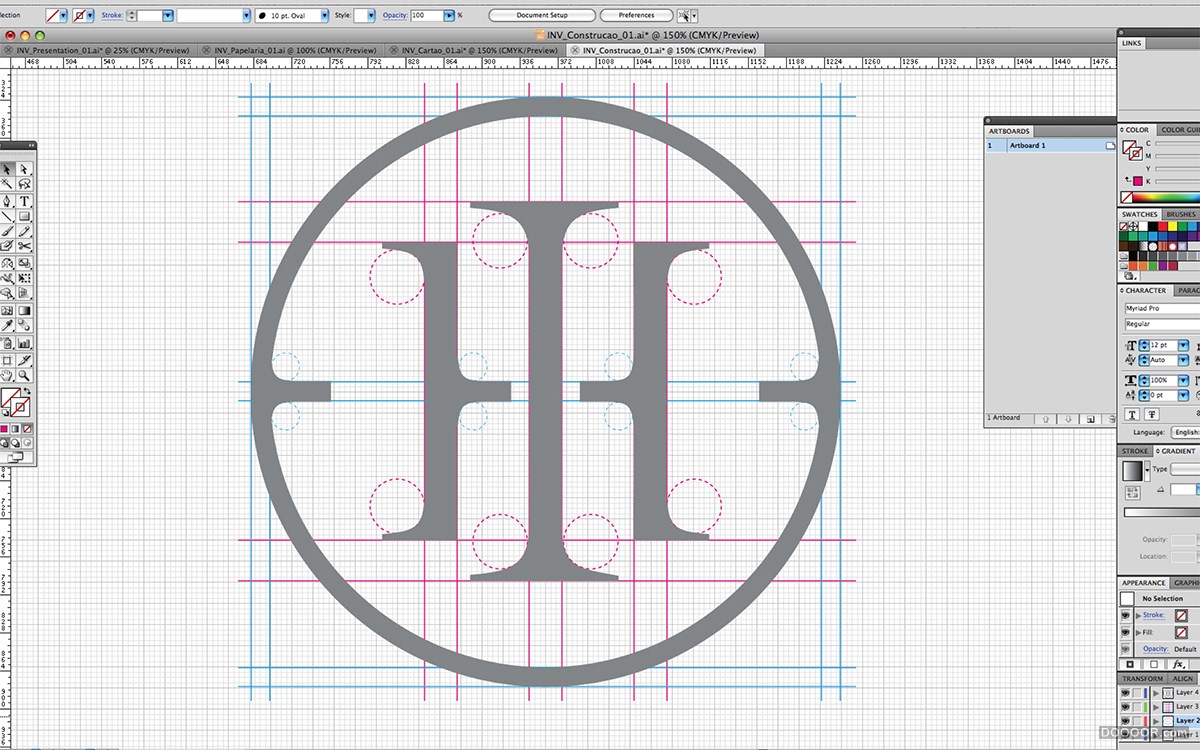Select the Gradient tool in toolbox

tap(25, 310)
